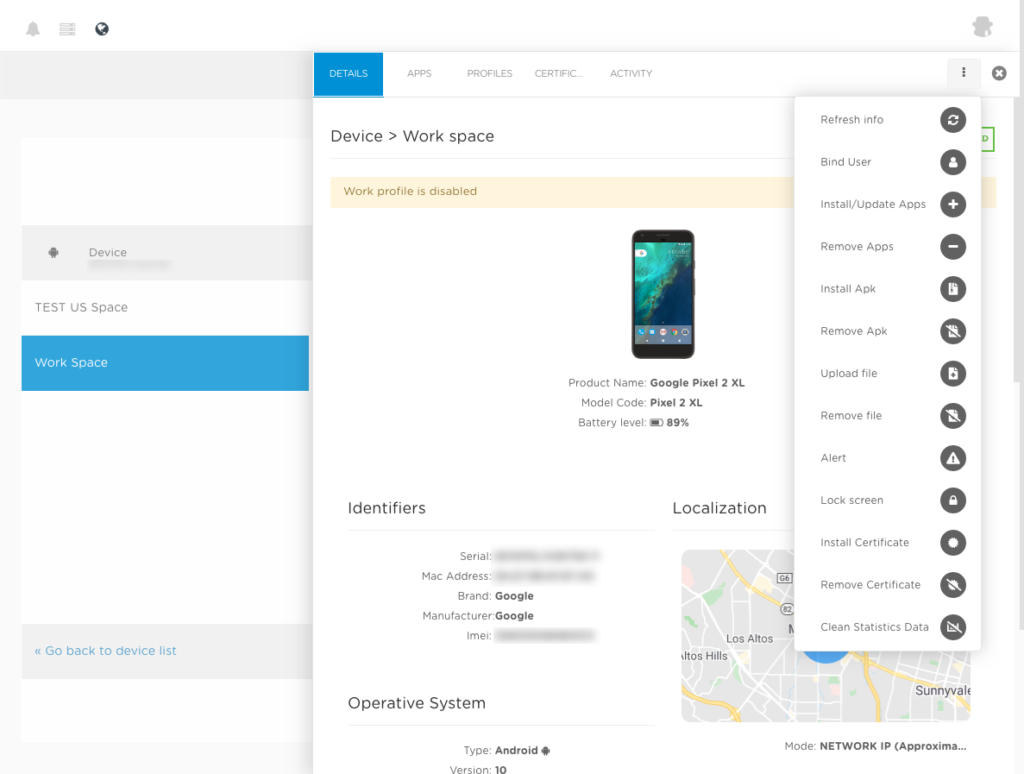Click the Lock screen padlock icon
This screenshot has width=1024, height=774.
tap(953, 500)
